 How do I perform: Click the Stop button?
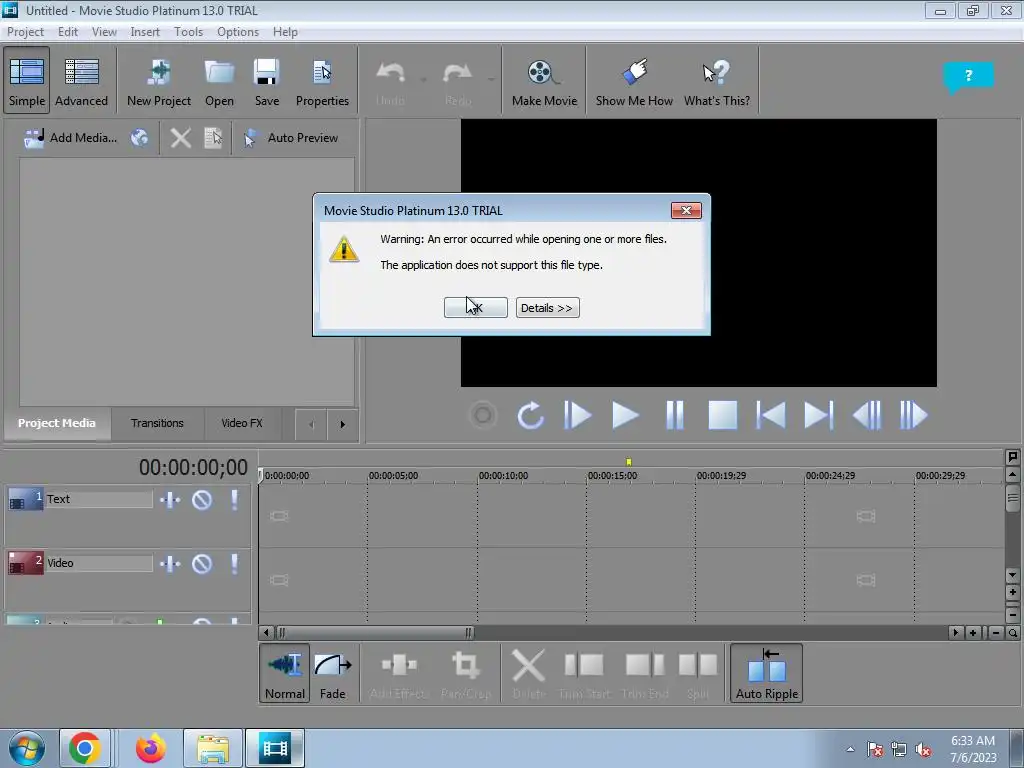click(x=723, y=415)
